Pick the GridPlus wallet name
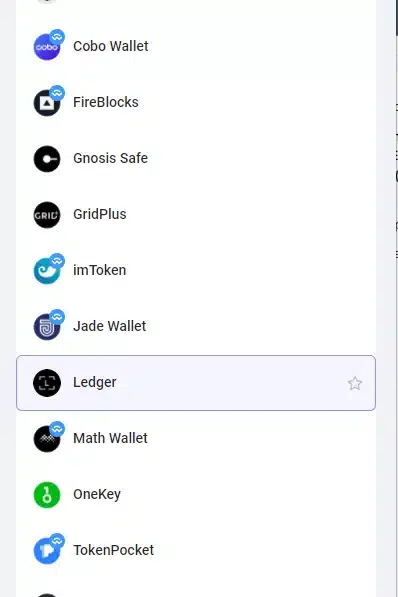 (x=100, y=214)
